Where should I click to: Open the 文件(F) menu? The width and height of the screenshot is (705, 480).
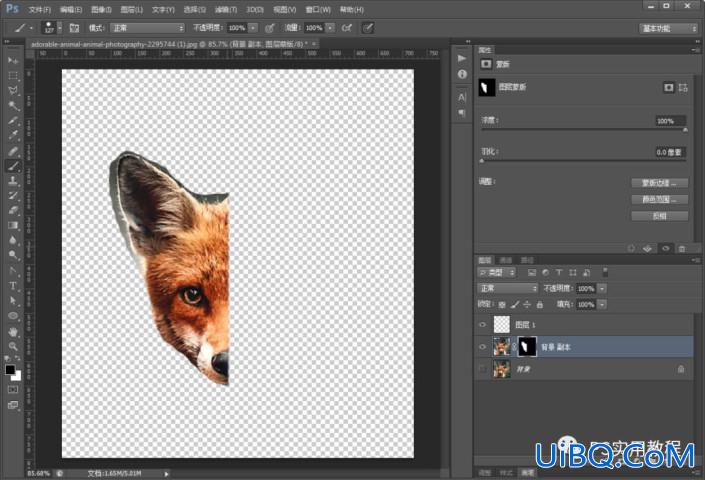(40, 9)
